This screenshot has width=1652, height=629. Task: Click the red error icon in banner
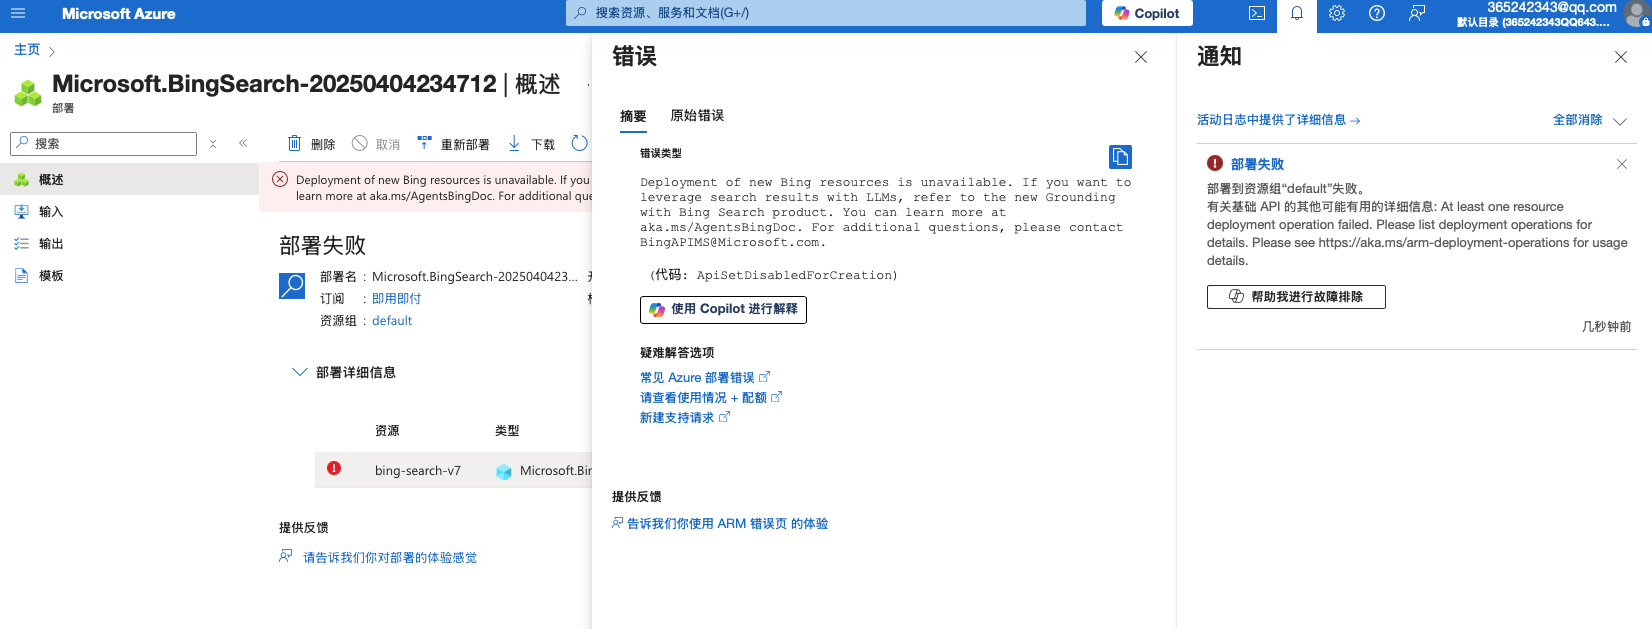pos(280,180)
